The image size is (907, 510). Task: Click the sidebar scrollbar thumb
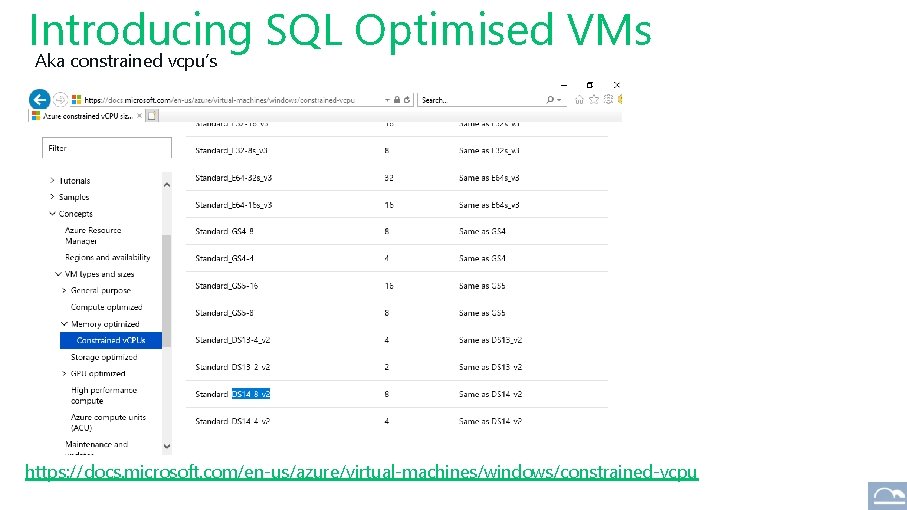[167, 290]
